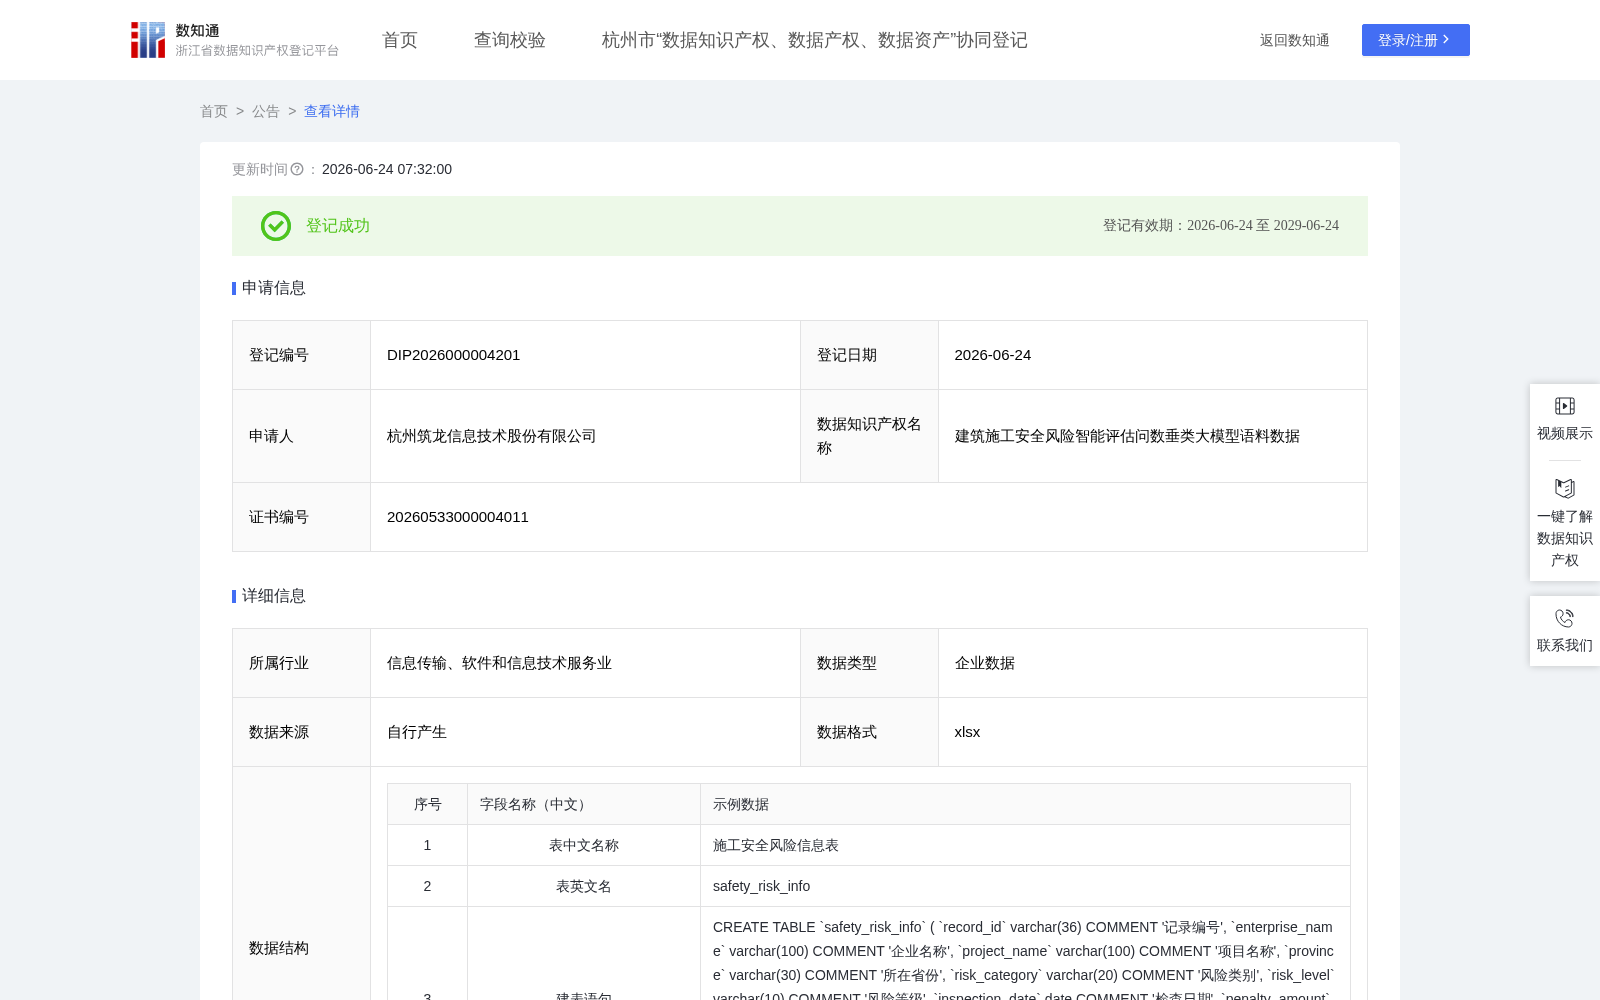
Task: Open the 查询校验 menu item
Action: pos(510,40)
